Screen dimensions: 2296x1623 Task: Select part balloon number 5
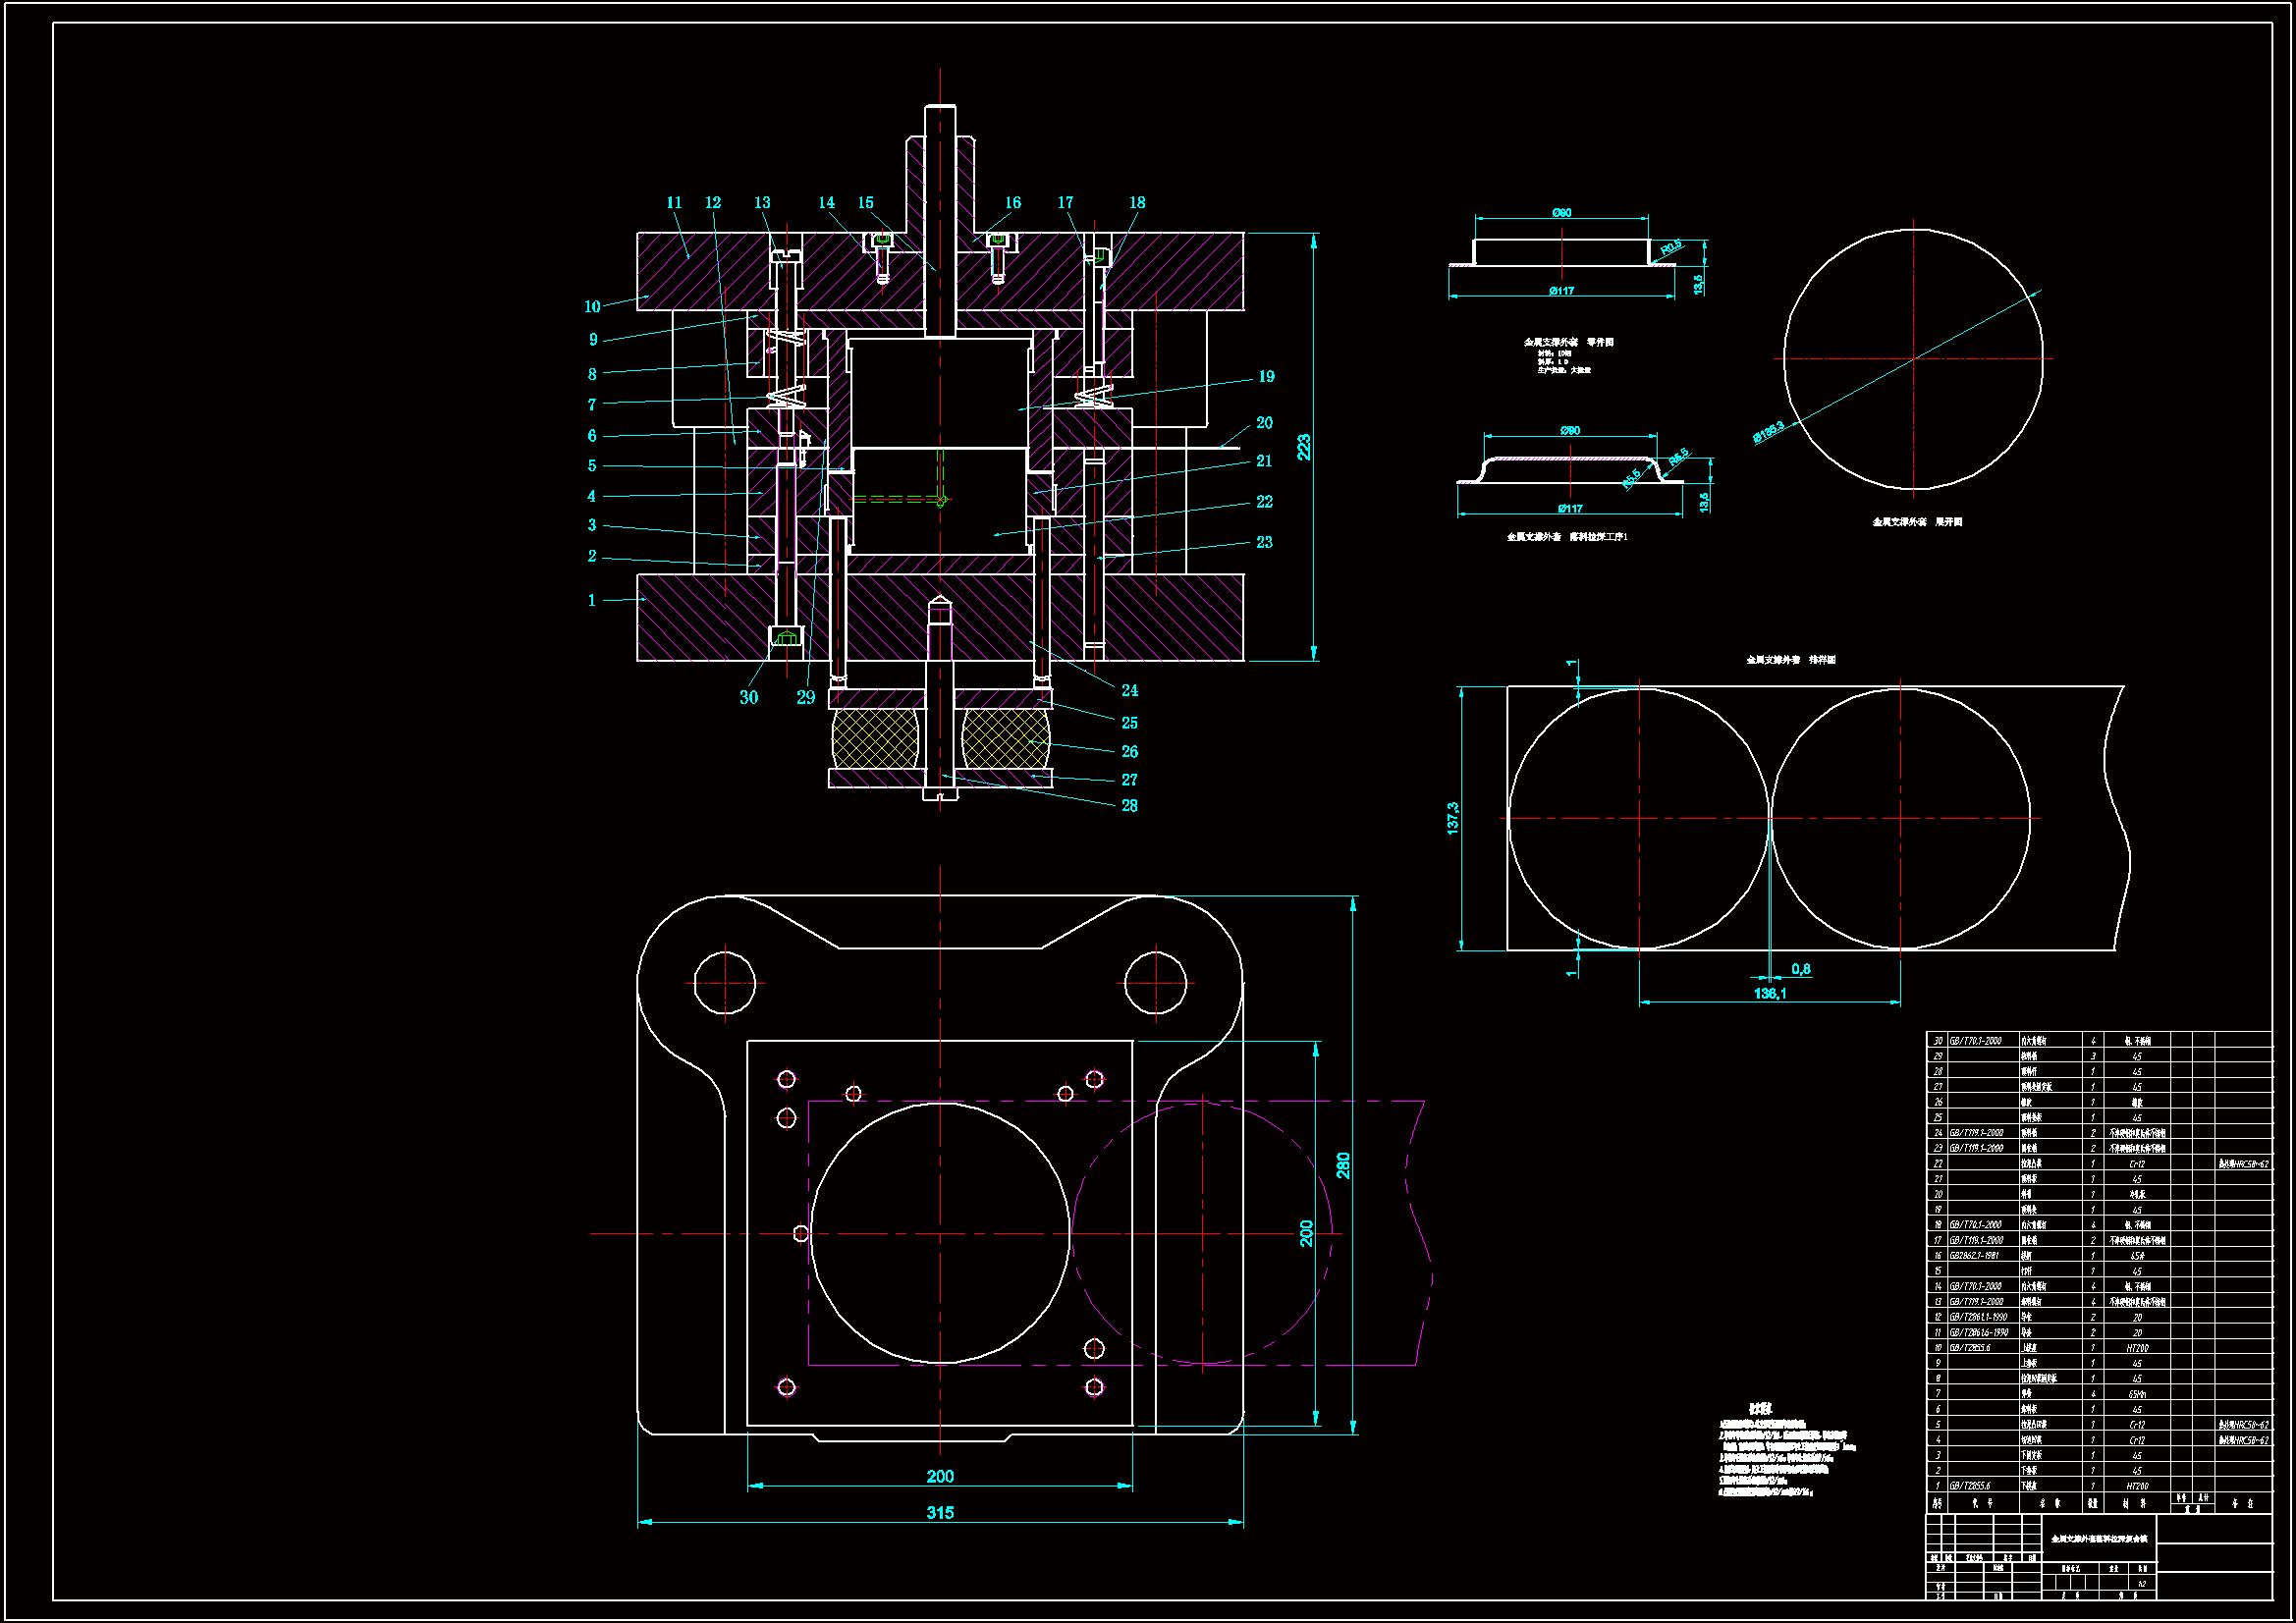point(592,466)
